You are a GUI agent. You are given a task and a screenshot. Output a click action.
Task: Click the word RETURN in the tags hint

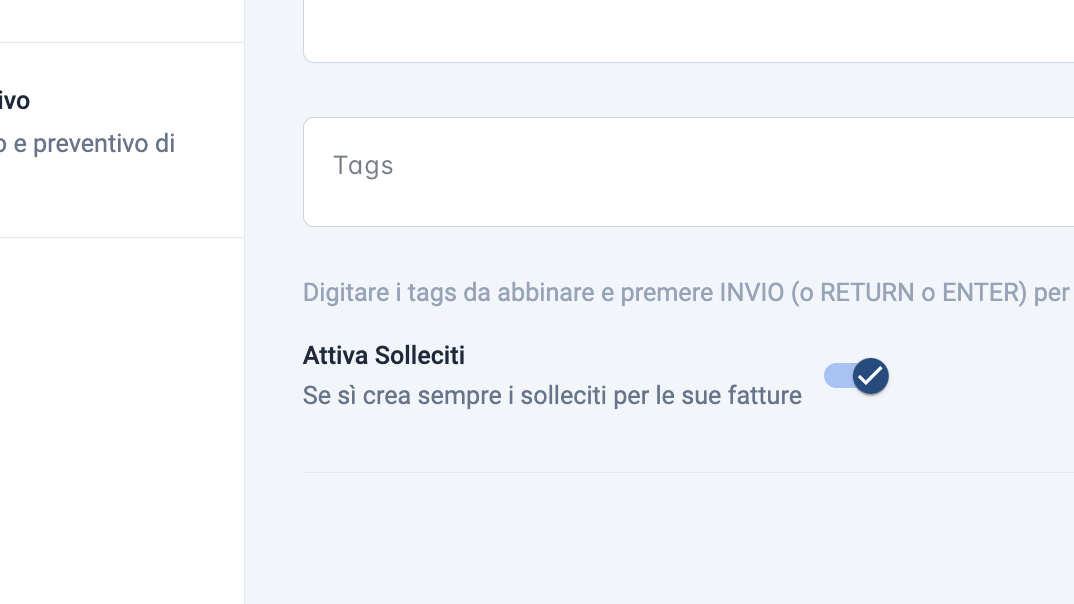[x=866, y=292]
